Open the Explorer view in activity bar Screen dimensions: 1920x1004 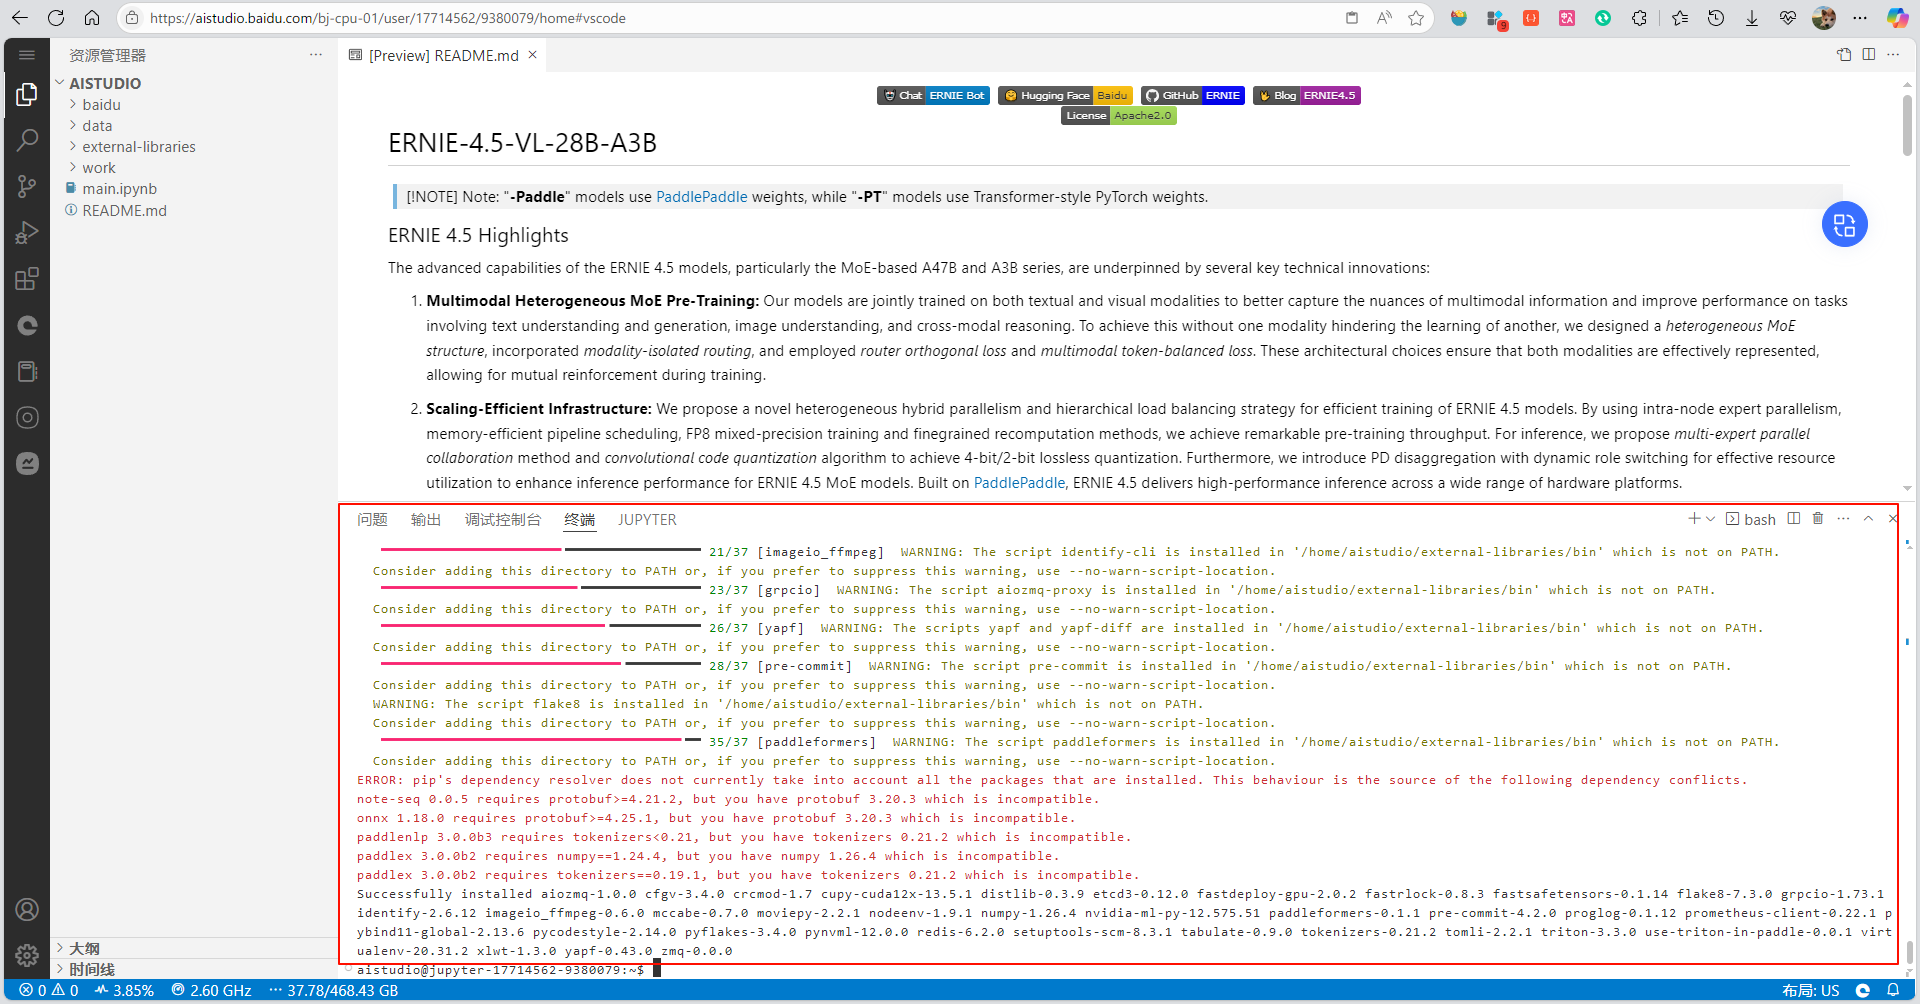pyautogui.click(x=27, y=94)
